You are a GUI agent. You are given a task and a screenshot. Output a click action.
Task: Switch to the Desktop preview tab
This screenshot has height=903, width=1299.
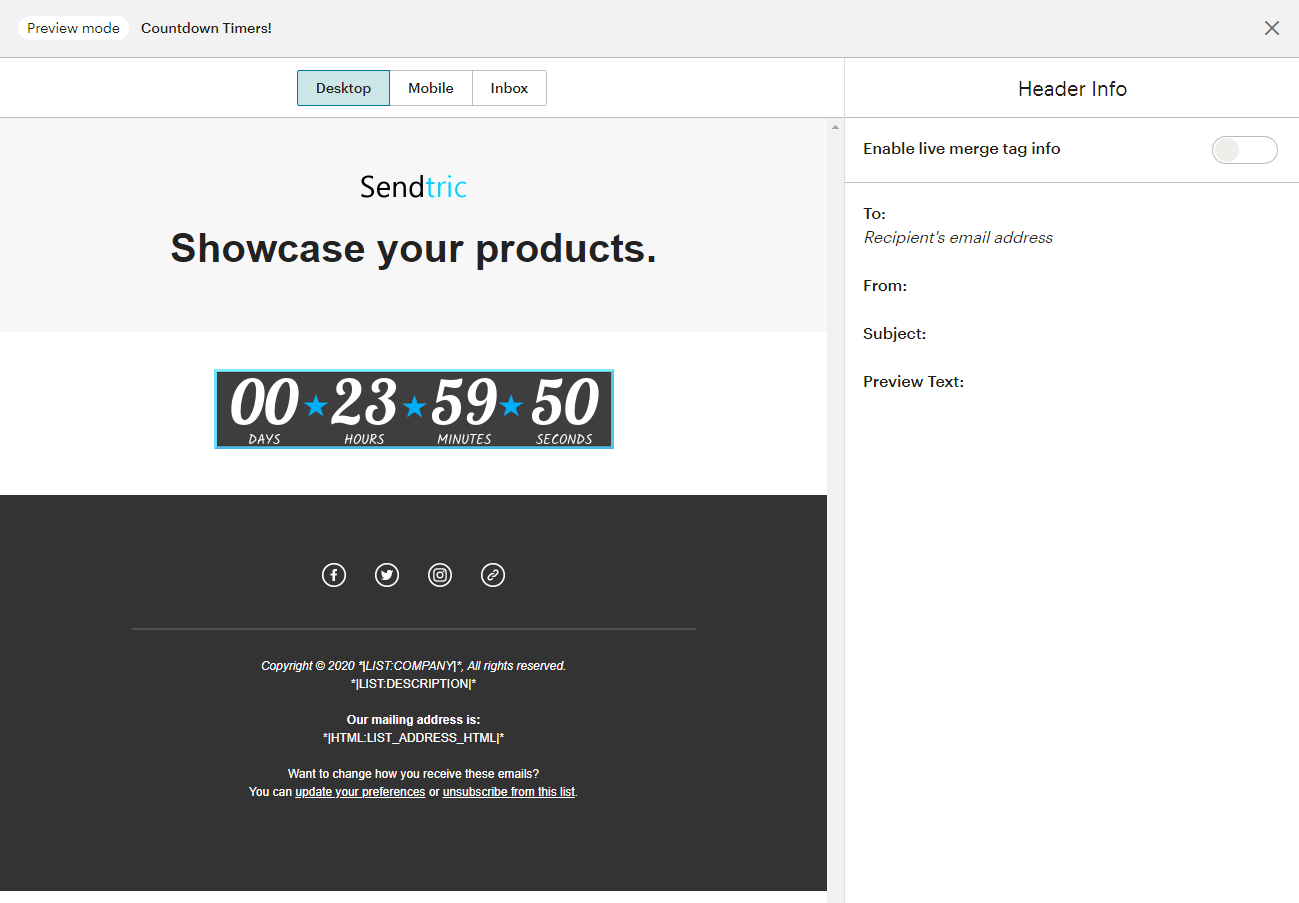tap(343, 88)
